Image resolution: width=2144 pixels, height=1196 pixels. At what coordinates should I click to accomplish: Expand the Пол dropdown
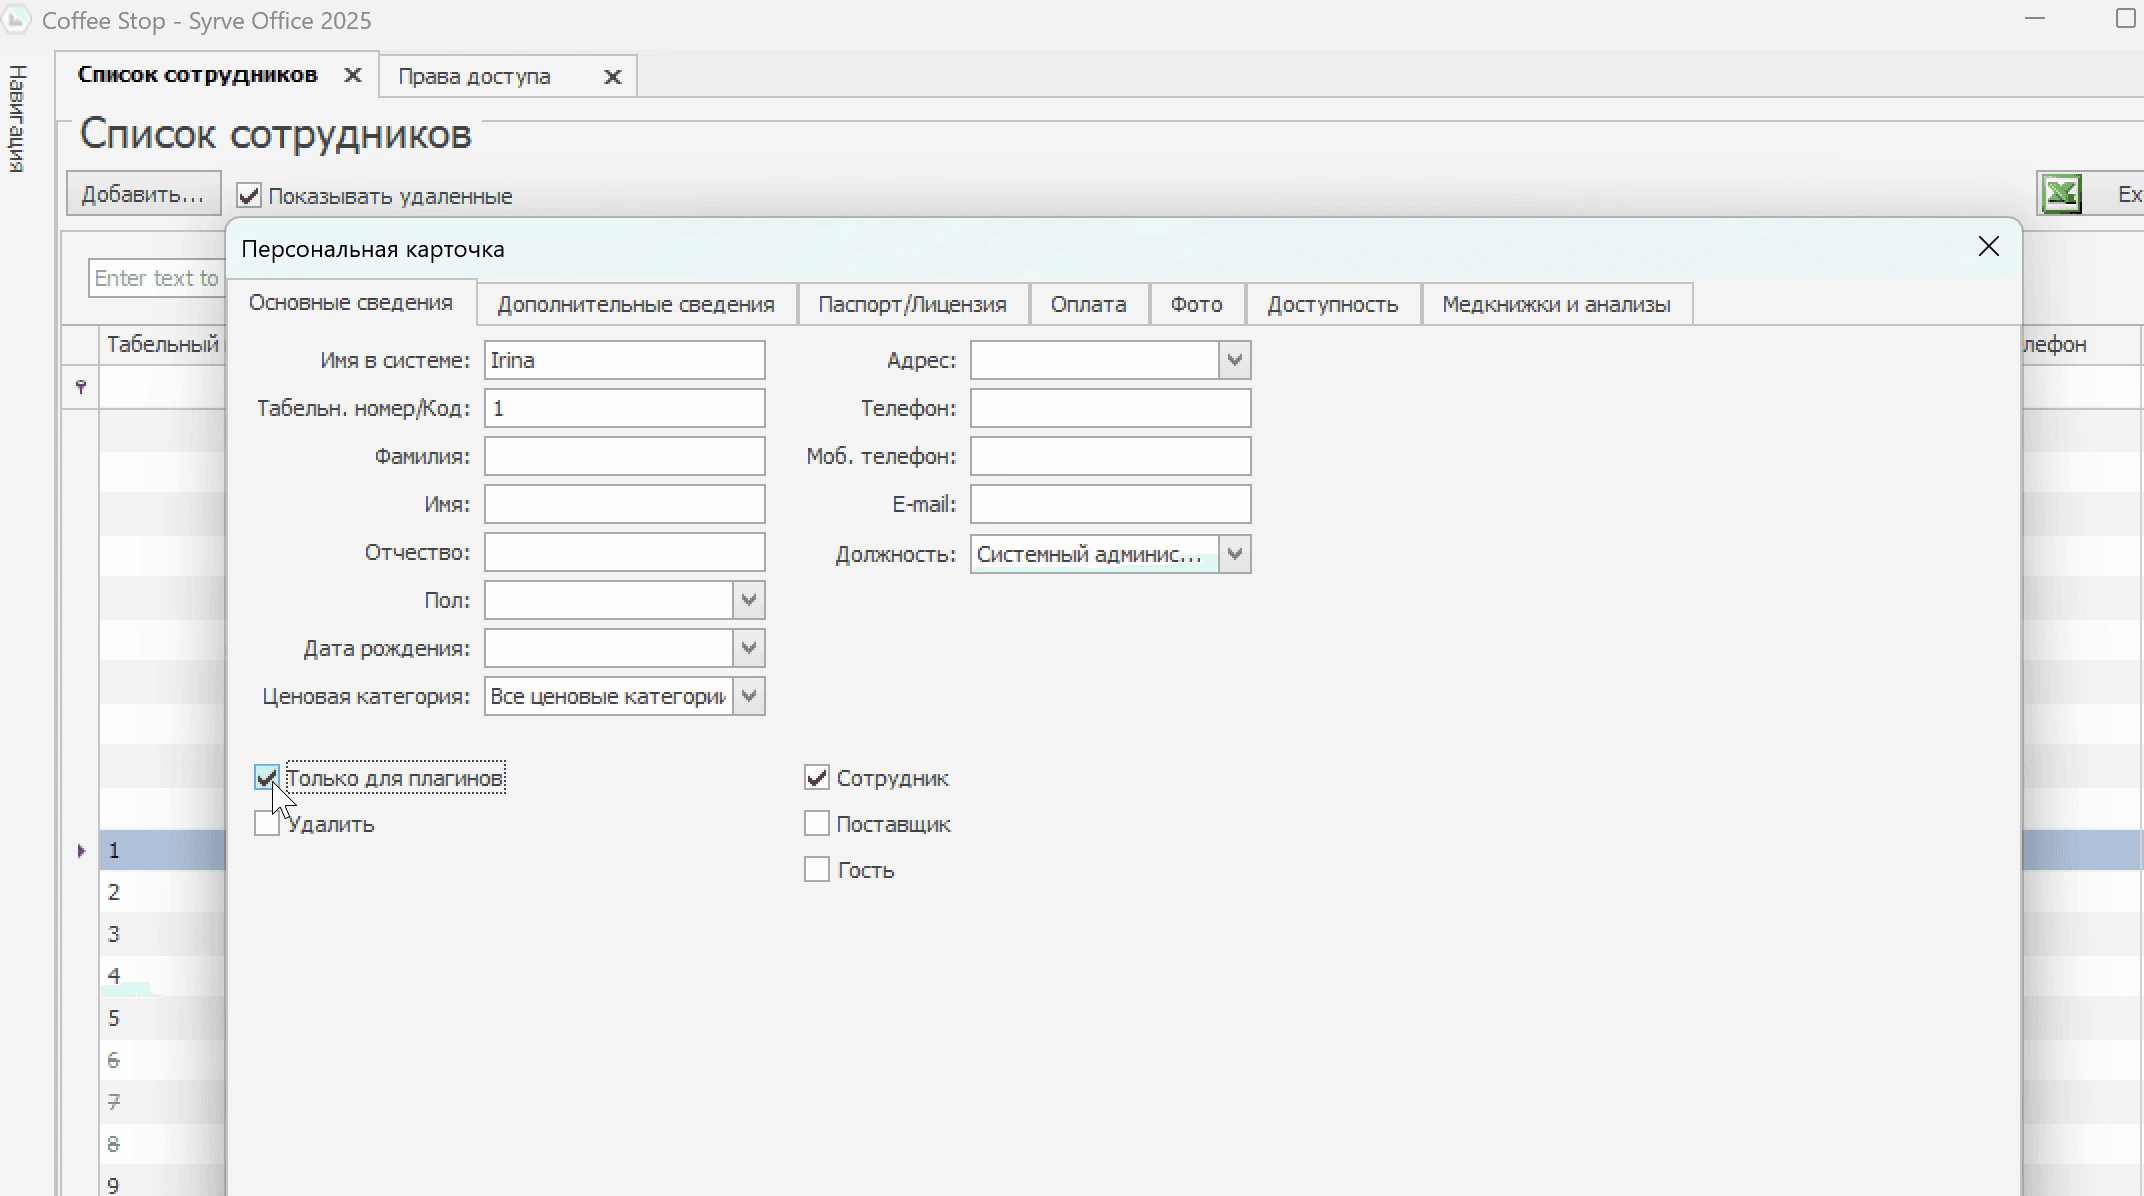(748, 601)
